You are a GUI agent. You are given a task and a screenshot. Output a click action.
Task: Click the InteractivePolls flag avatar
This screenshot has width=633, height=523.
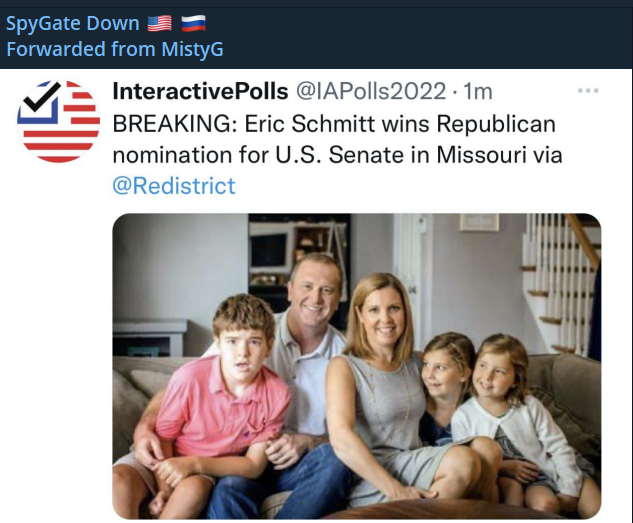tap(59, 121)
